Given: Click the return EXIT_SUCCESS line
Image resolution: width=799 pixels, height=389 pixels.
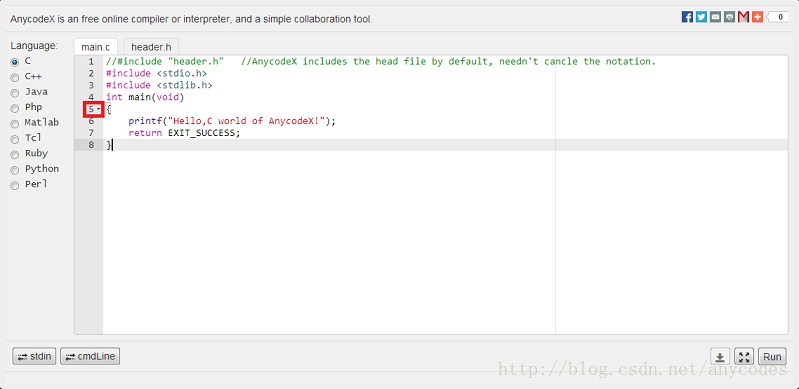Looking at the screenshot, I should (184, 133).
